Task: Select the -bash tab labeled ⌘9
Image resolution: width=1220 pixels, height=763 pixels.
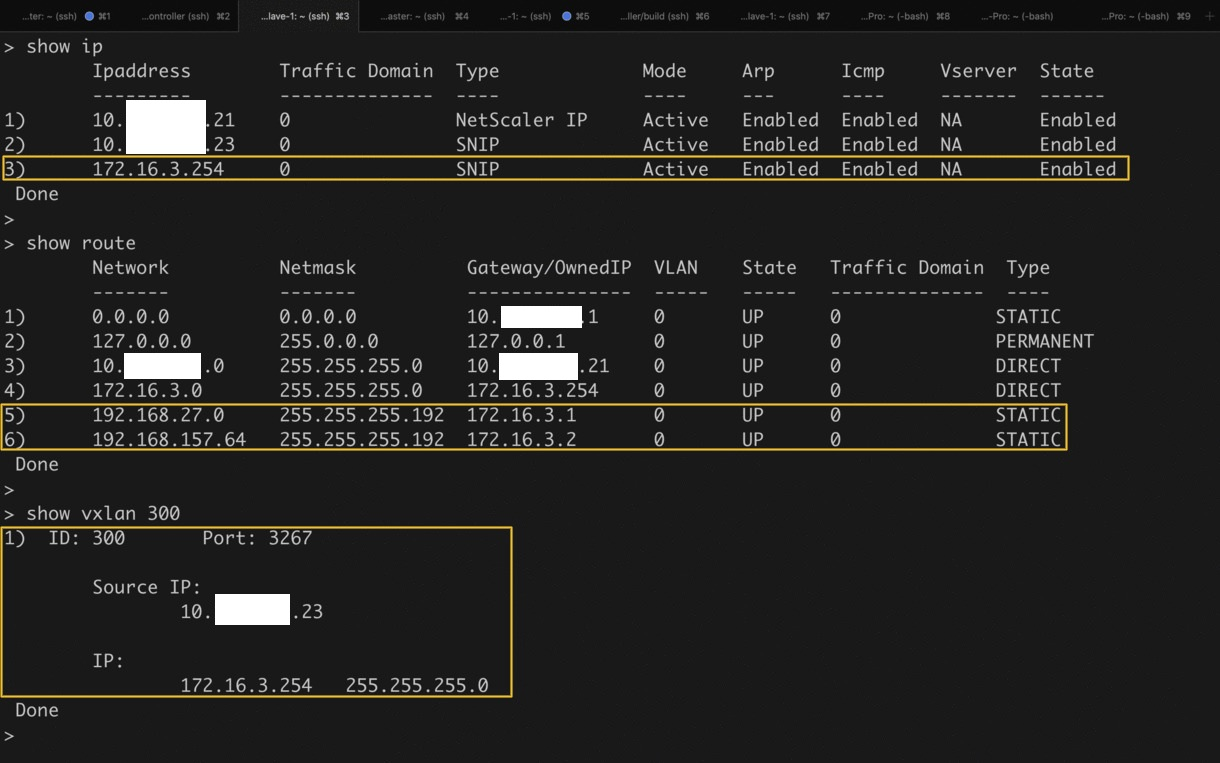Action: (1140, 16)
